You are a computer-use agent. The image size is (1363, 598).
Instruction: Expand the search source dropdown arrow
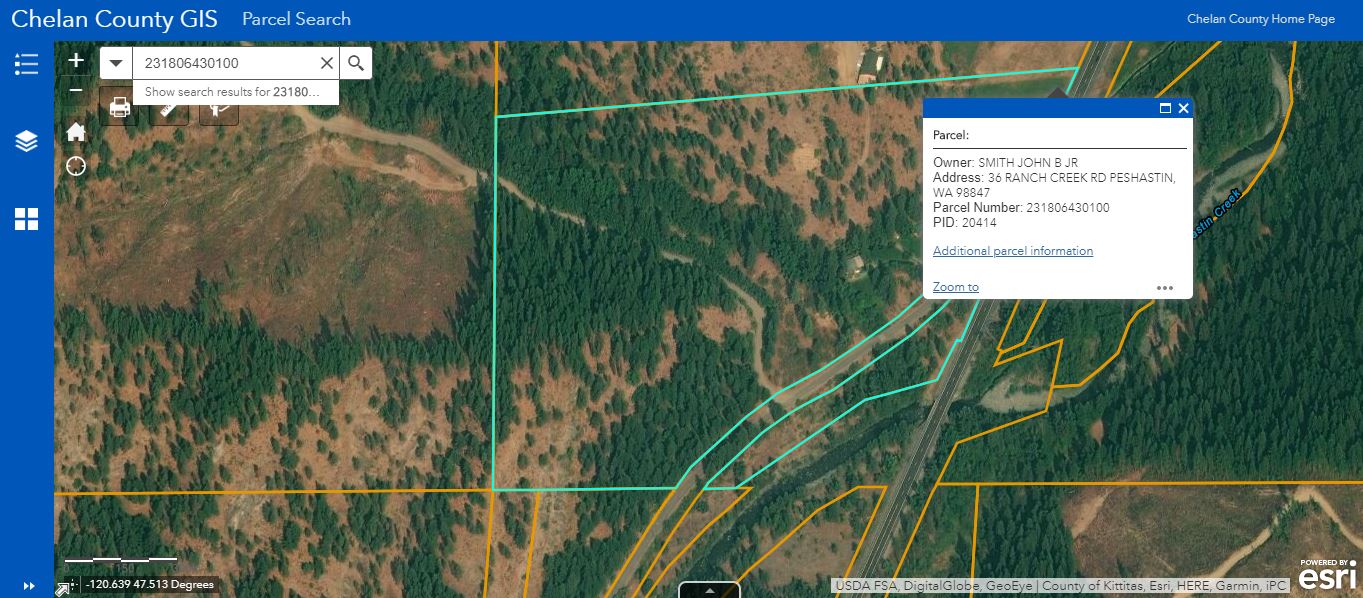pyautogui.click(x=116, y=63)
